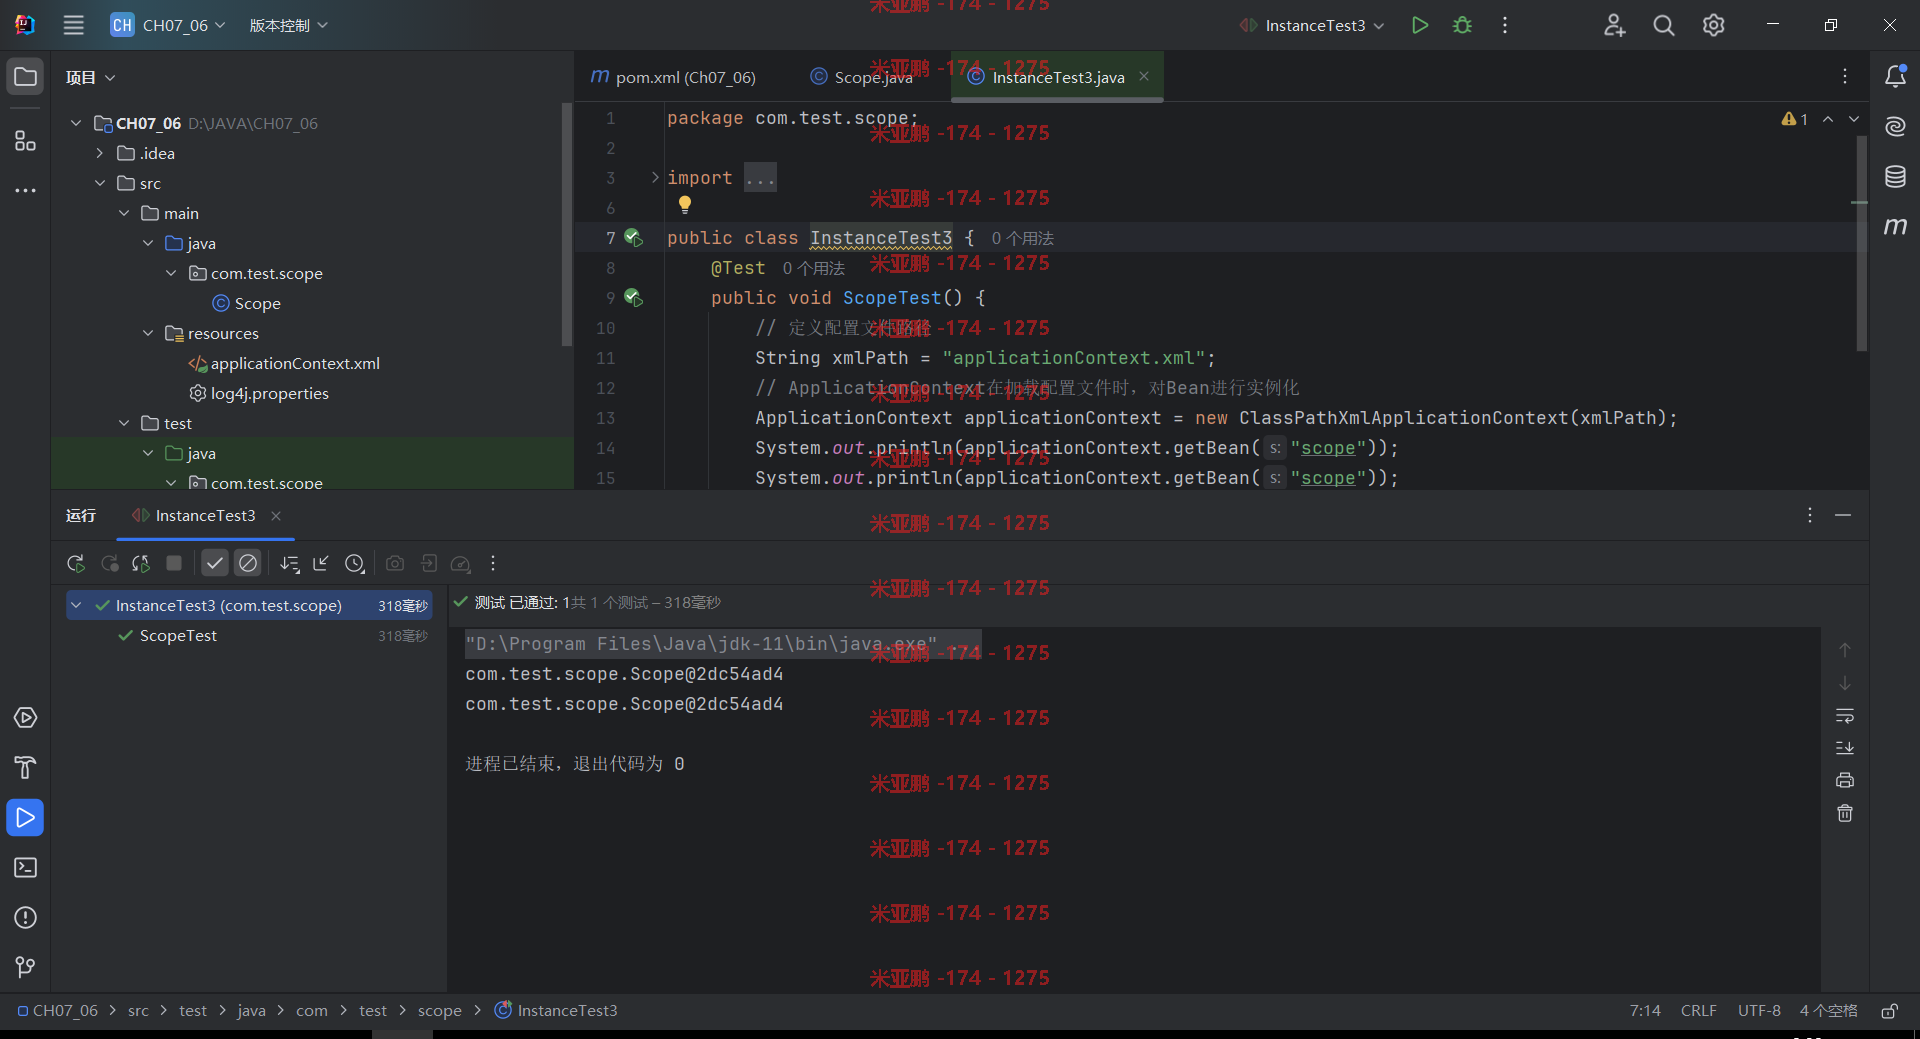Clear all console output trash icon
The width and height of the screenshot is (1920, 1039).
click(1845, 813)
